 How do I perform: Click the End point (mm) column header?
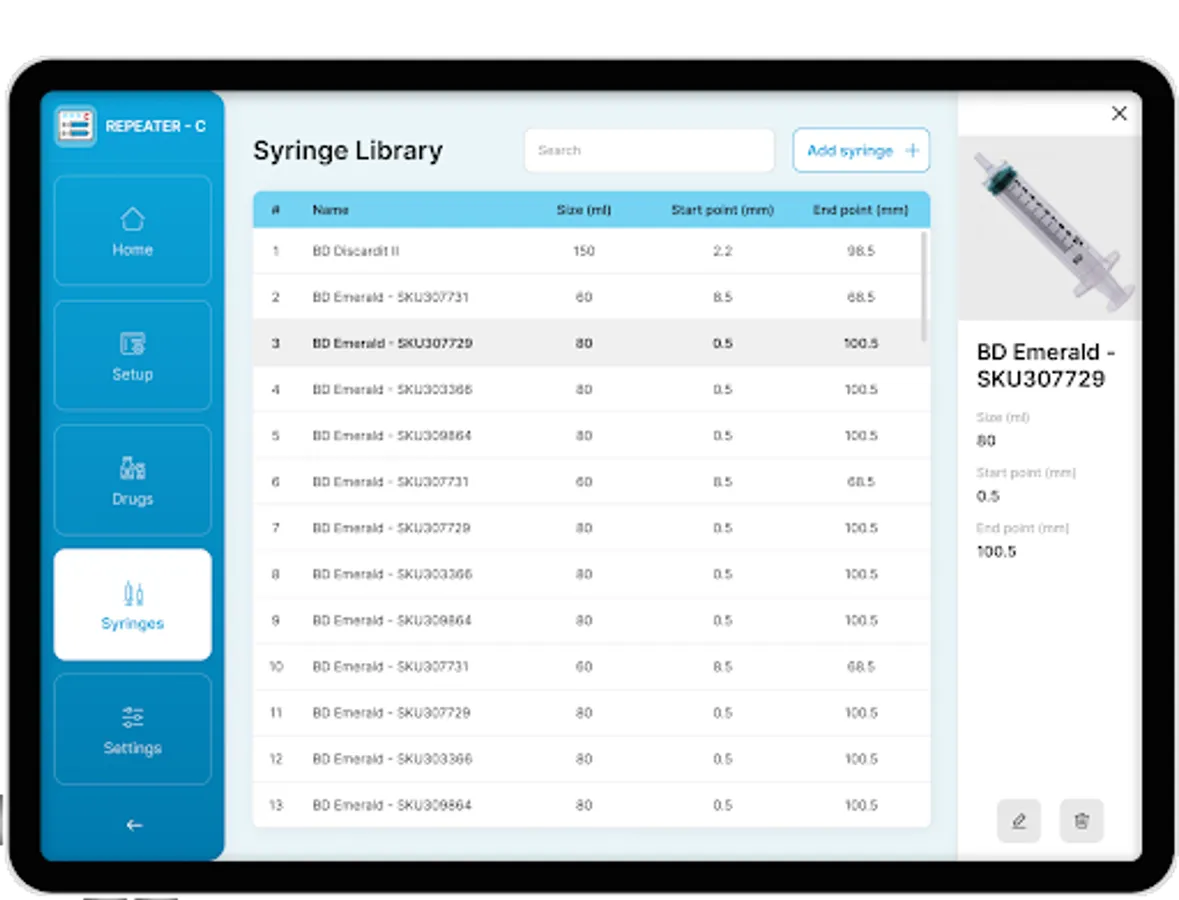click(860, 210)
